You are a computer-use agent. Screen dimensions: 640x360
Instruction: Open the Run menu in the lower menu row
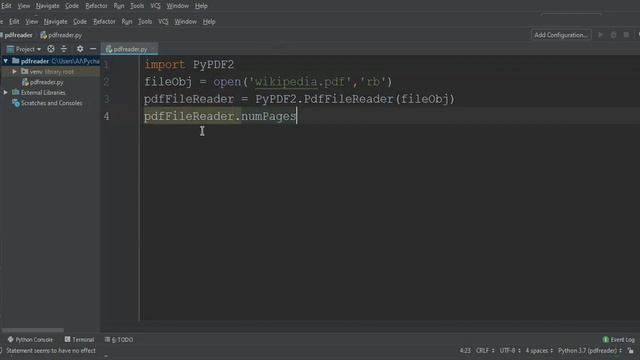[x=127, y=22]
